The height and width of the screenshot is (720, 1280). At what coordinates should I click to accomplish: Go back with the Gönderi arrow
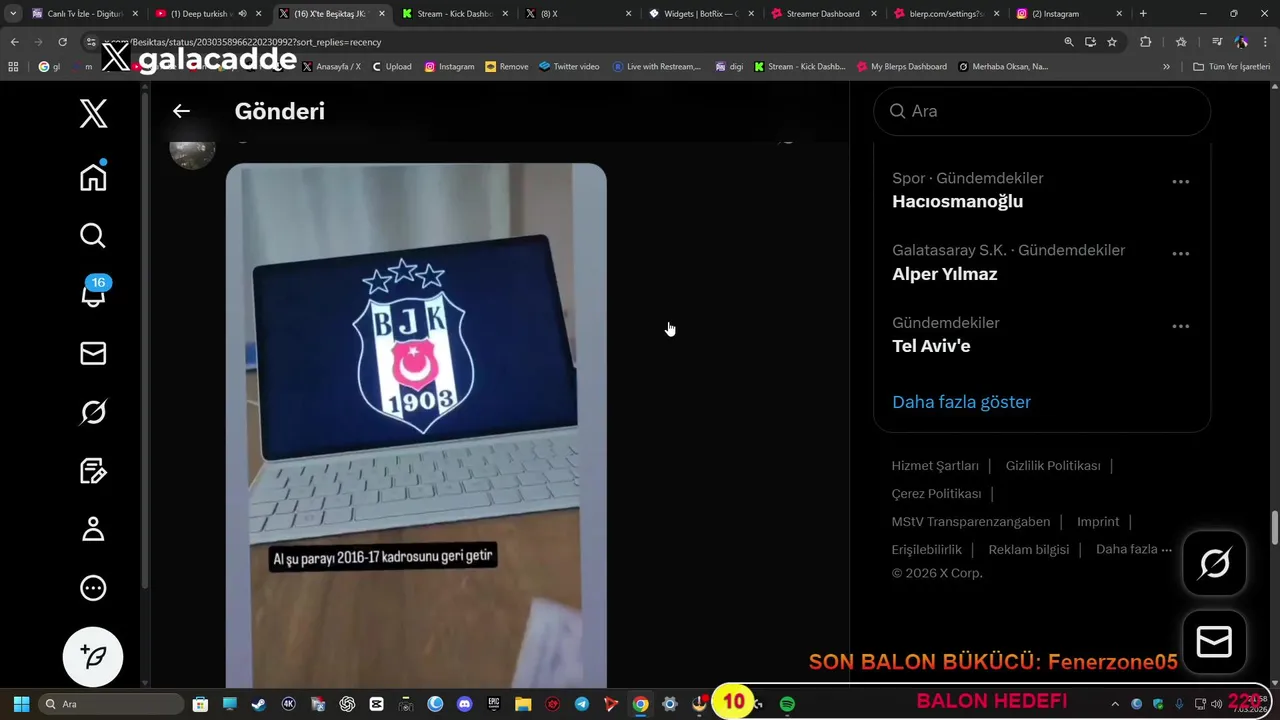click(181, 111)
